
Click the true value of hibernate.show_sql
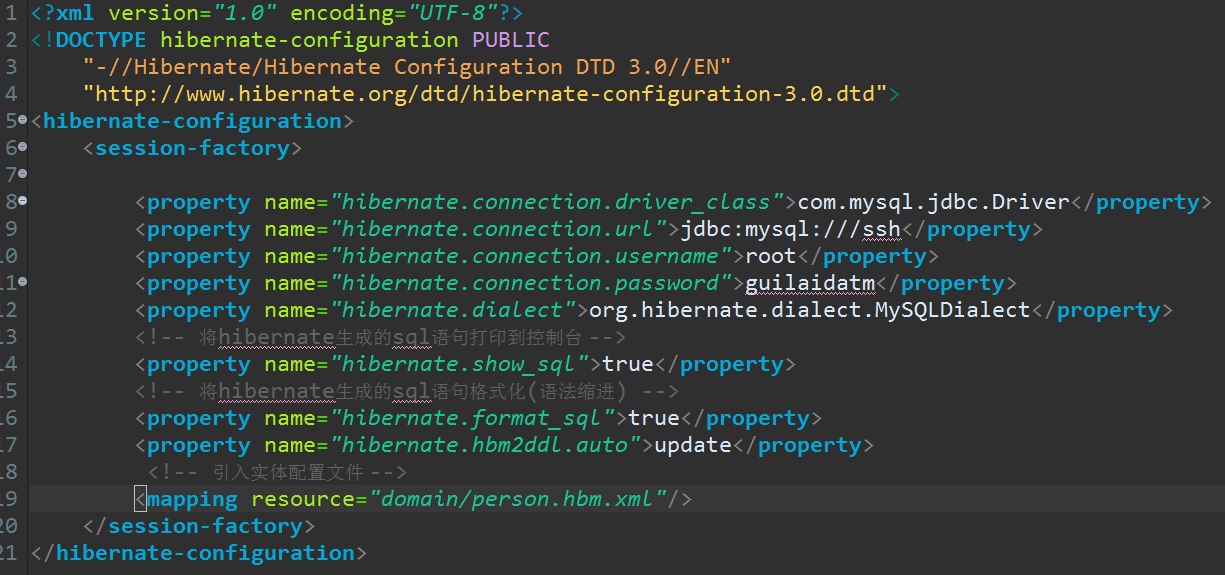click(x=628, y=364)
